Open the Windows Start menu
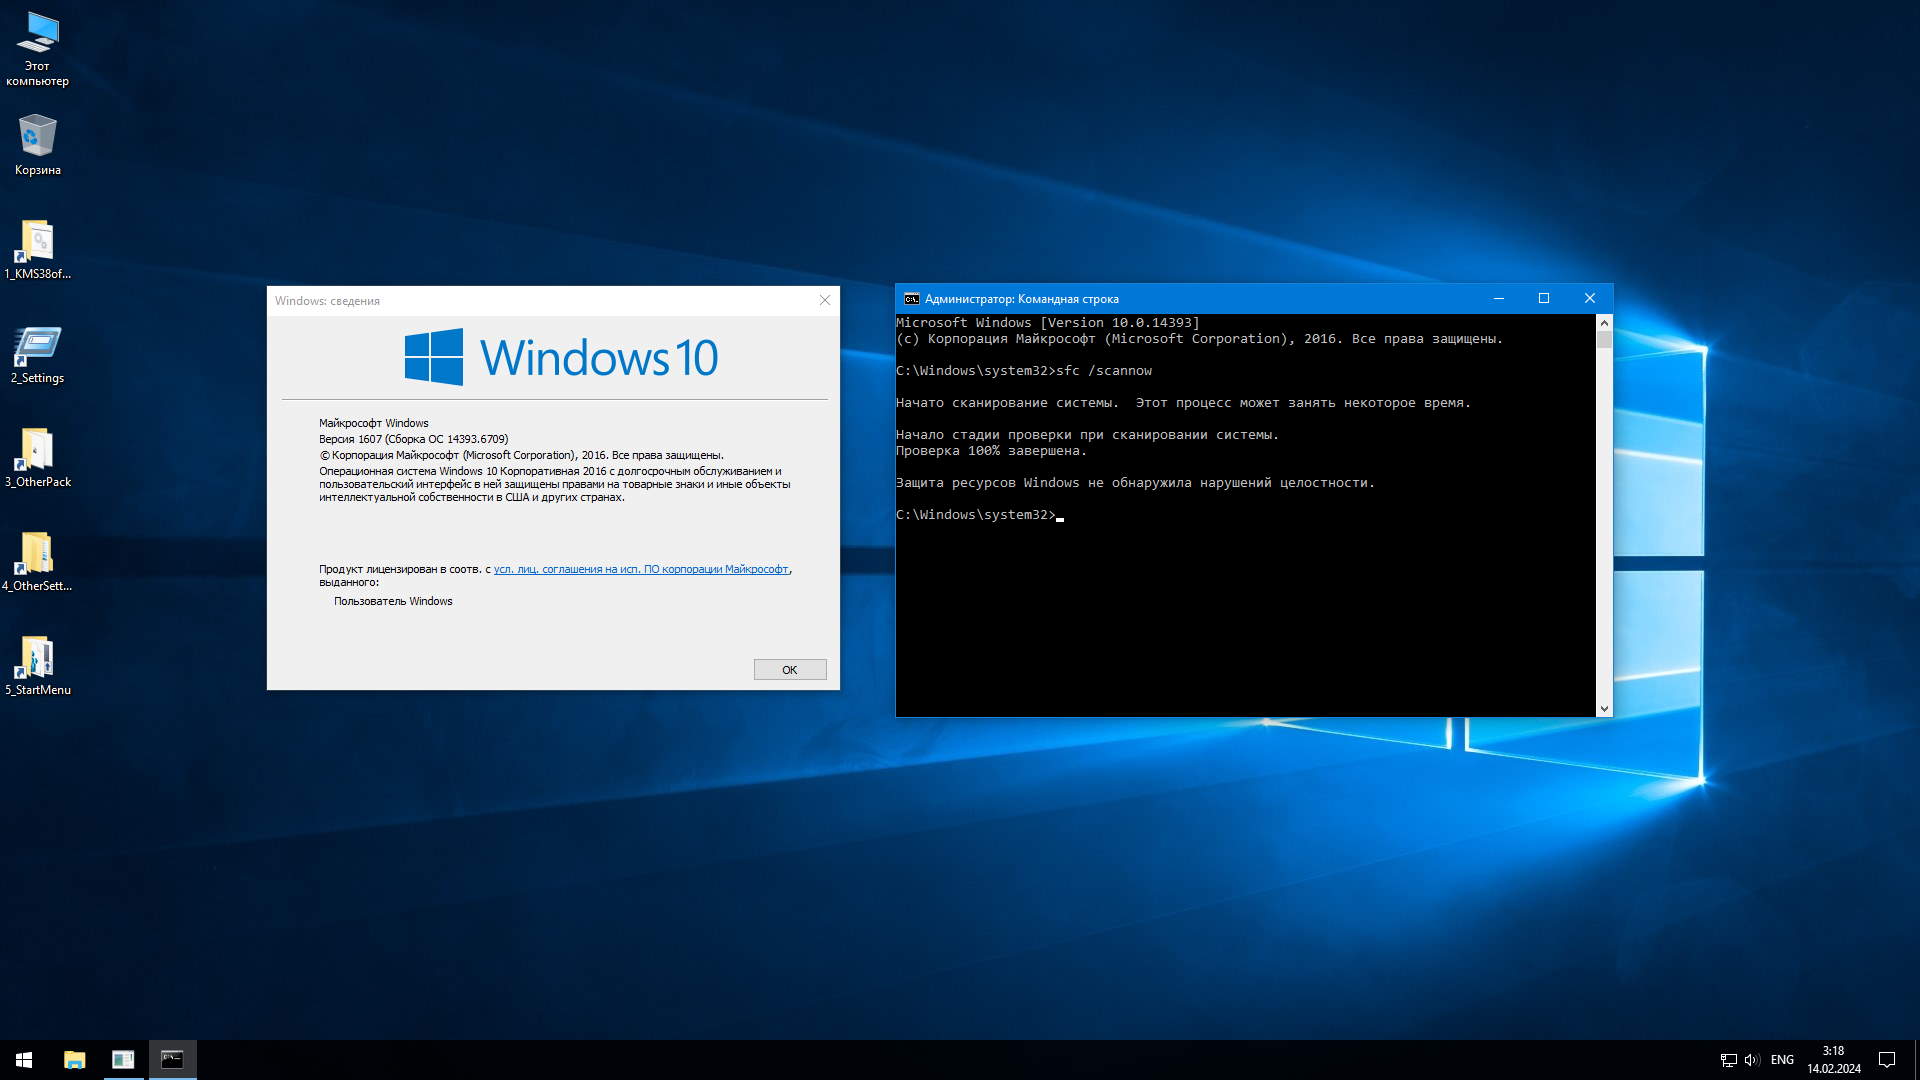The width and height of the screenshot is (1920, 1080). pos(24,1059)
